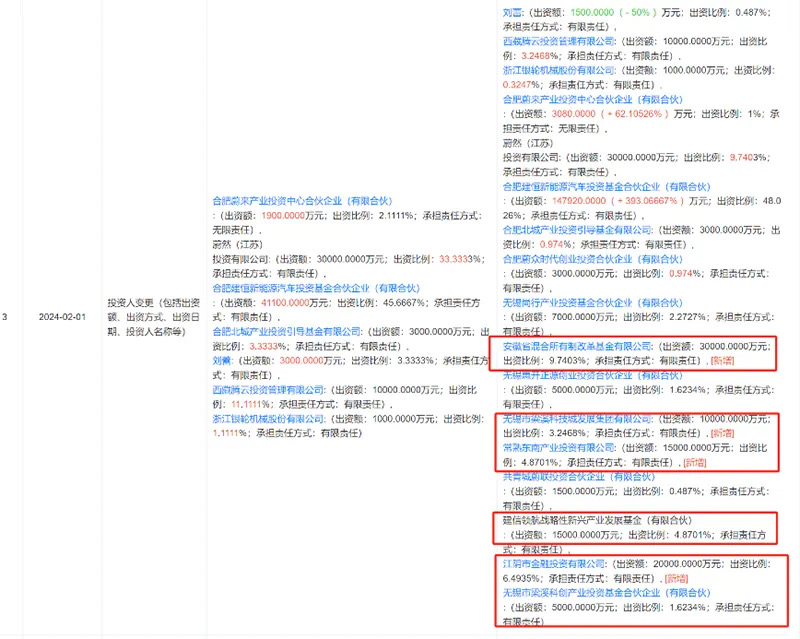Click green amount 1500.0000 (-50%)
The image size is (800, 639).
[613, 12]
